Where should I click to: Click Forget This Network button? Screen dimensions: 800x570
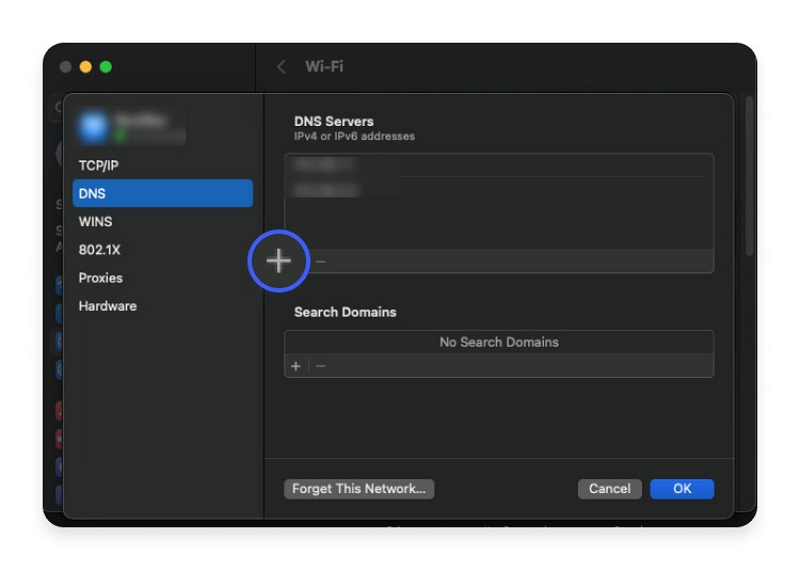coord(359,488)
